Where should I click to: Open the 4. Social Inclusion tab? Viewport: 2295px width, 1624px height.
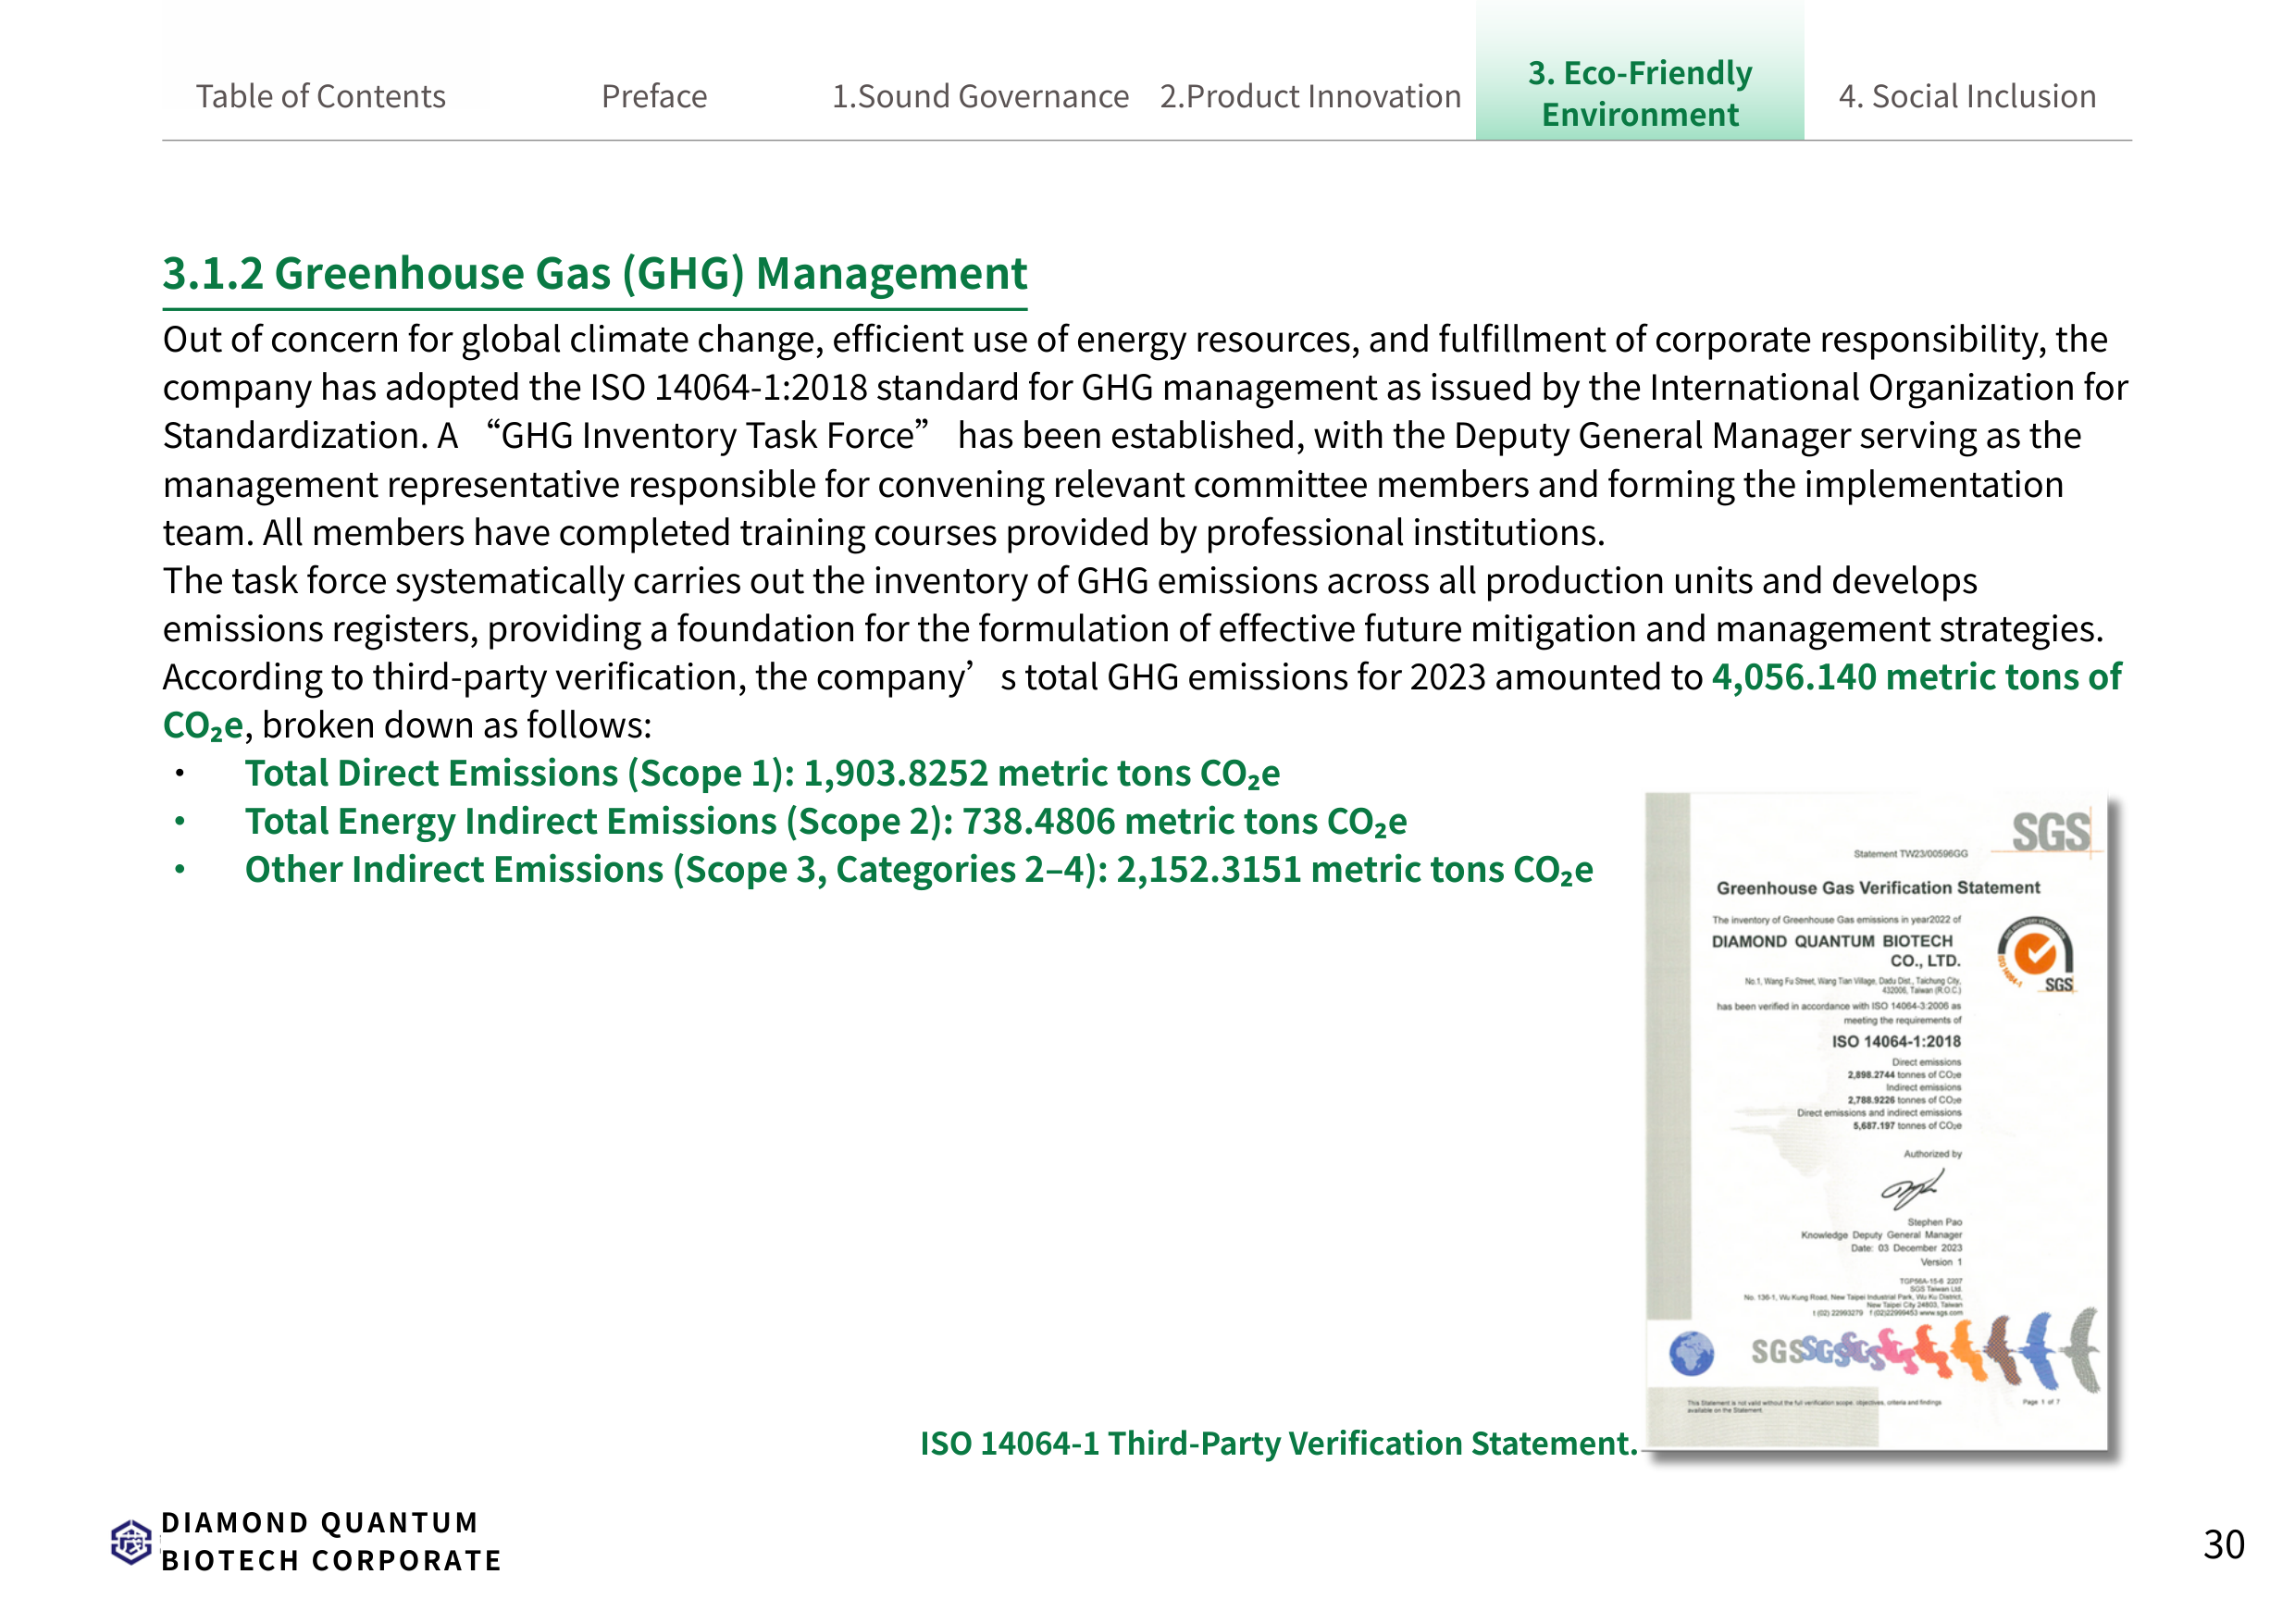pos(1967,96)
